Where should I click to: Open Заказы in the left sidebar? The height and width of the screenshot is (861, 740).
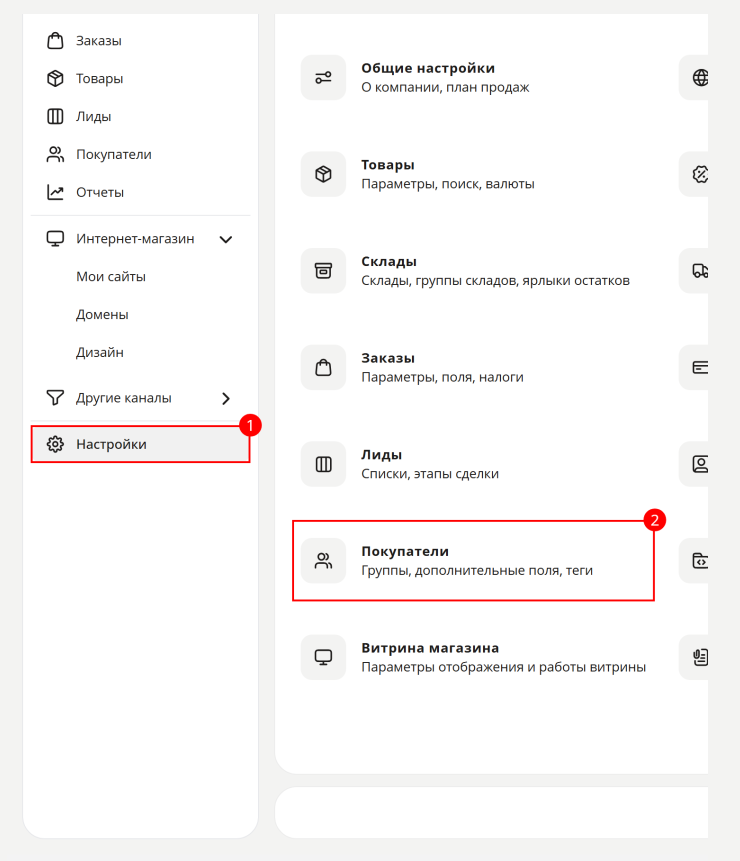pyautogui.click(x=99, y=41)
